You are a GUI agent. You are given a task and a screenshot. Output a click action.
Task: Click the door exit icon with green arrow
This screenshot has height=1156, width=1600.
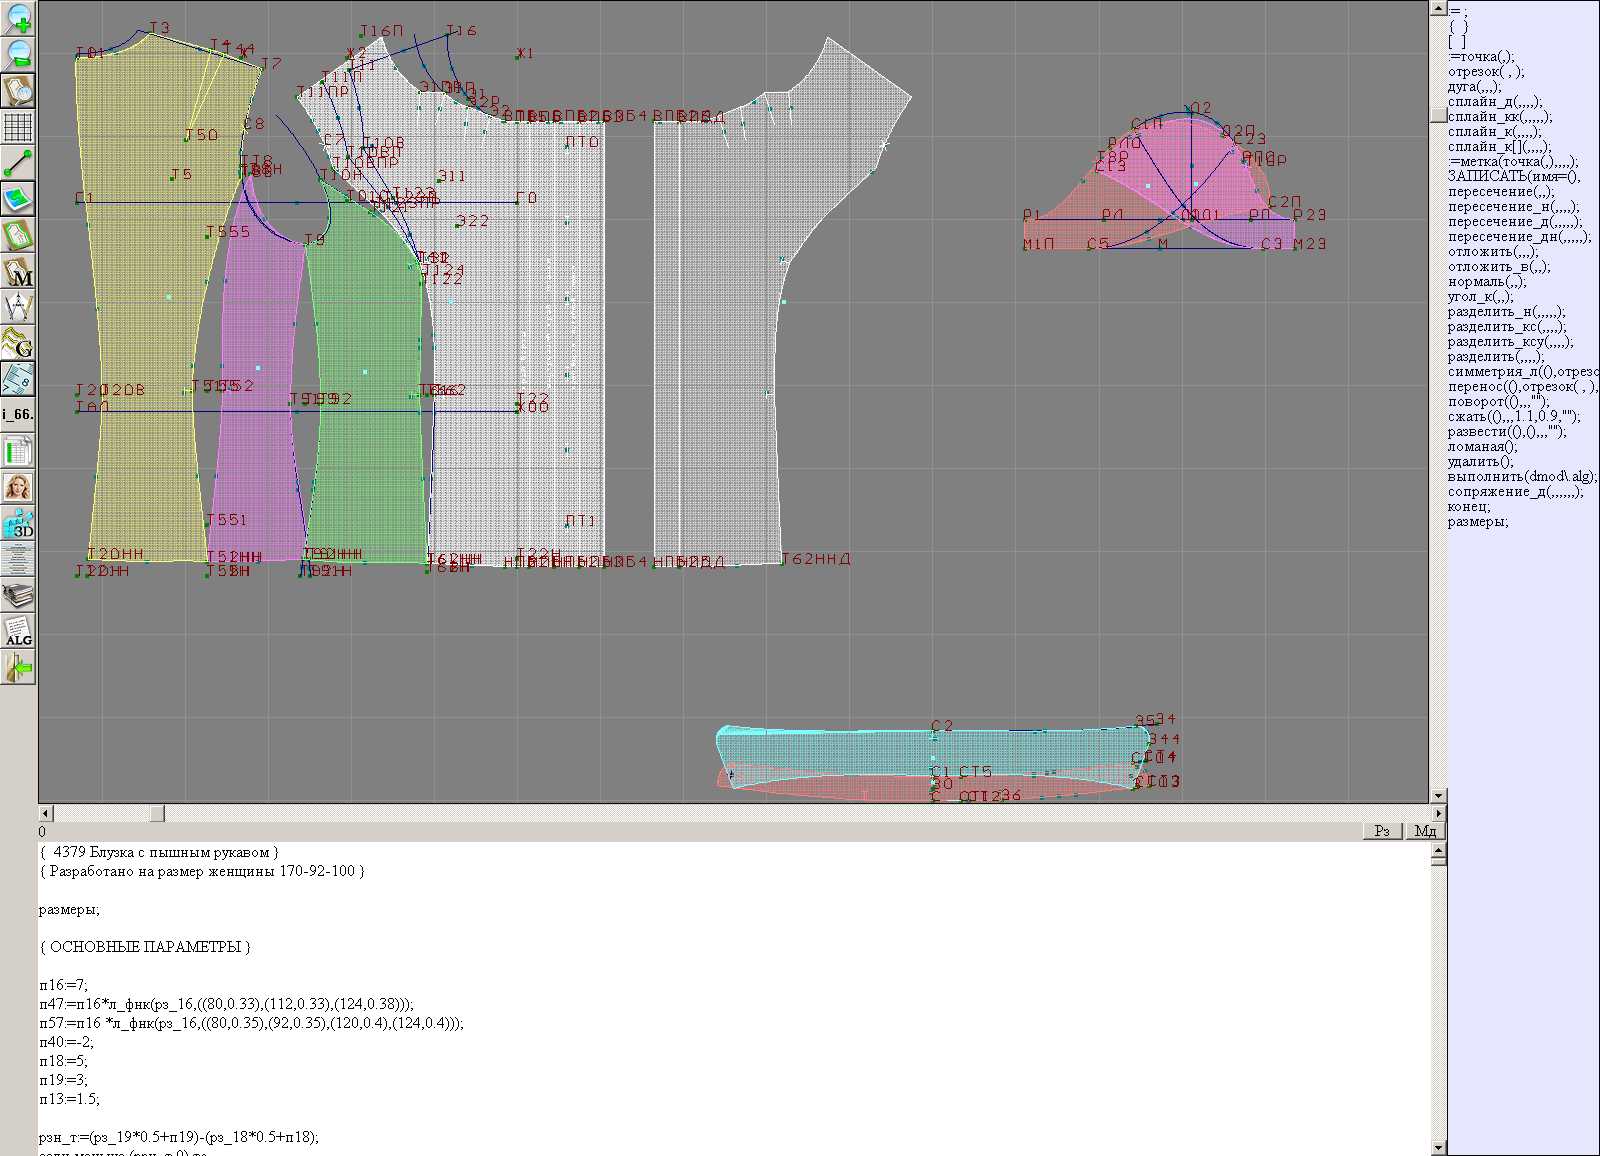[x=18, y=667]
